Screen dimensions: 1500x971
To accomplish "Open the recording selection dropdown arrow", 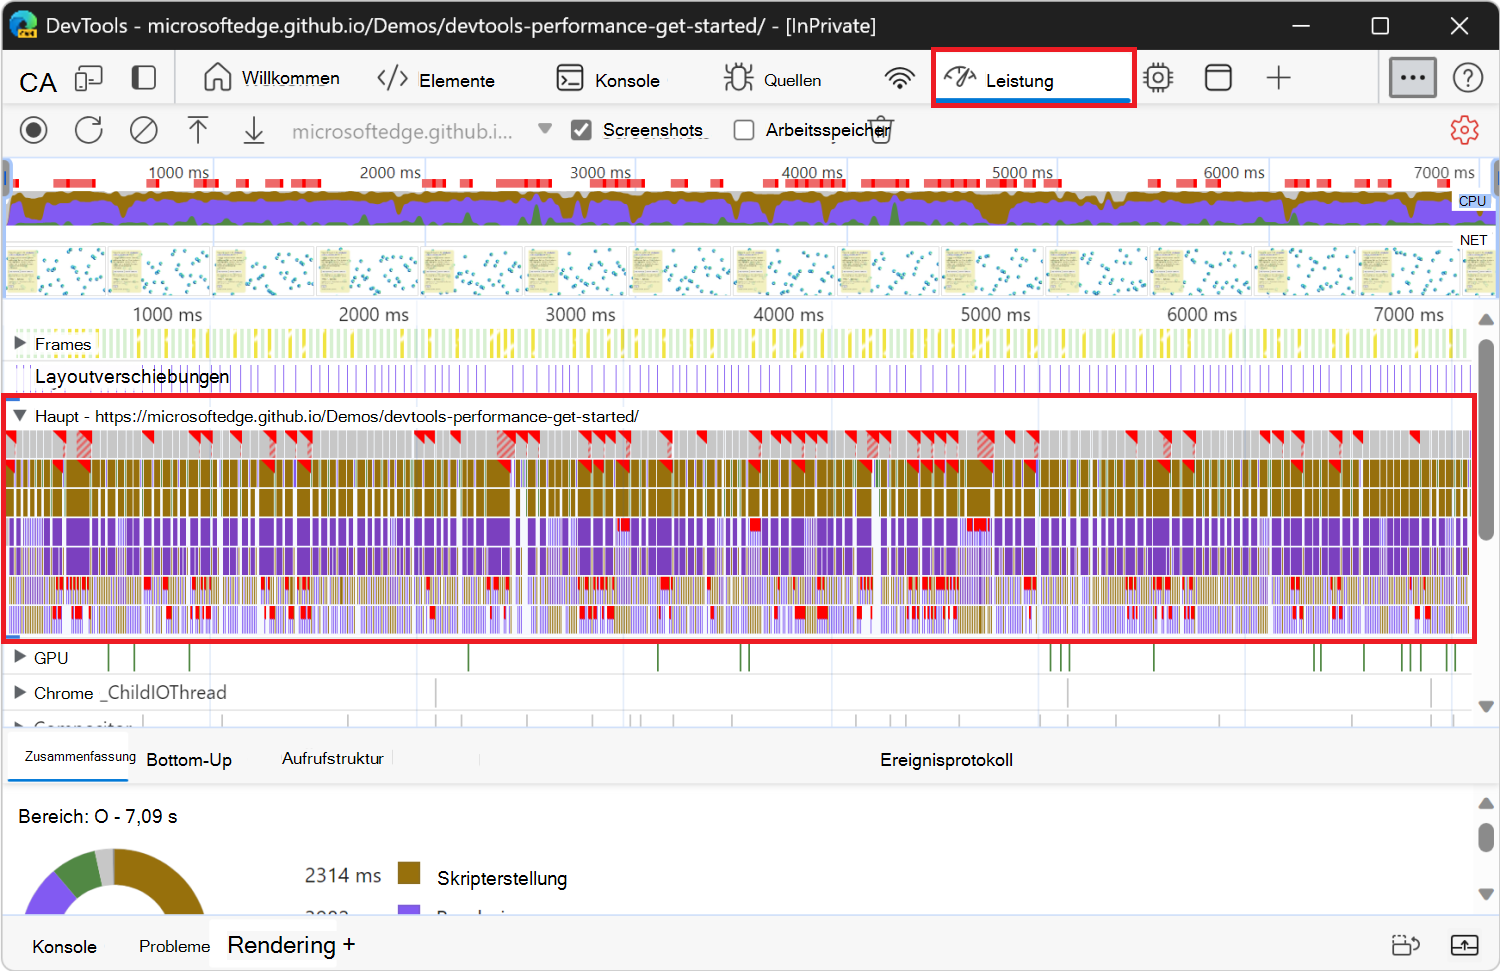I will coord(545,129).
